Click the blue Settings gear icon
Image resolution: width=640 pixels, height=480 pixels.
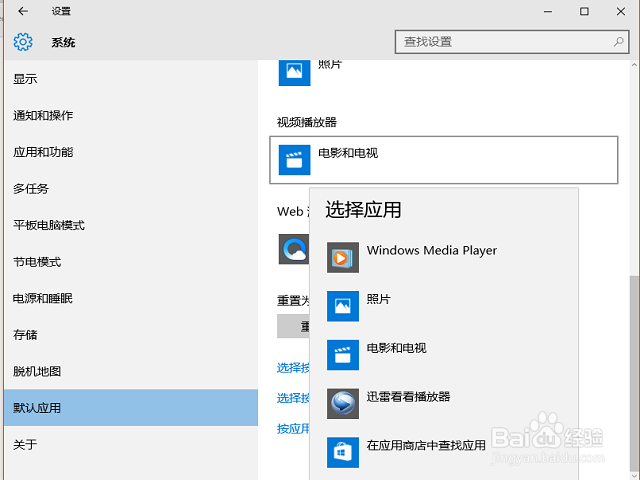pyautogui.click(x=23, y=42)
